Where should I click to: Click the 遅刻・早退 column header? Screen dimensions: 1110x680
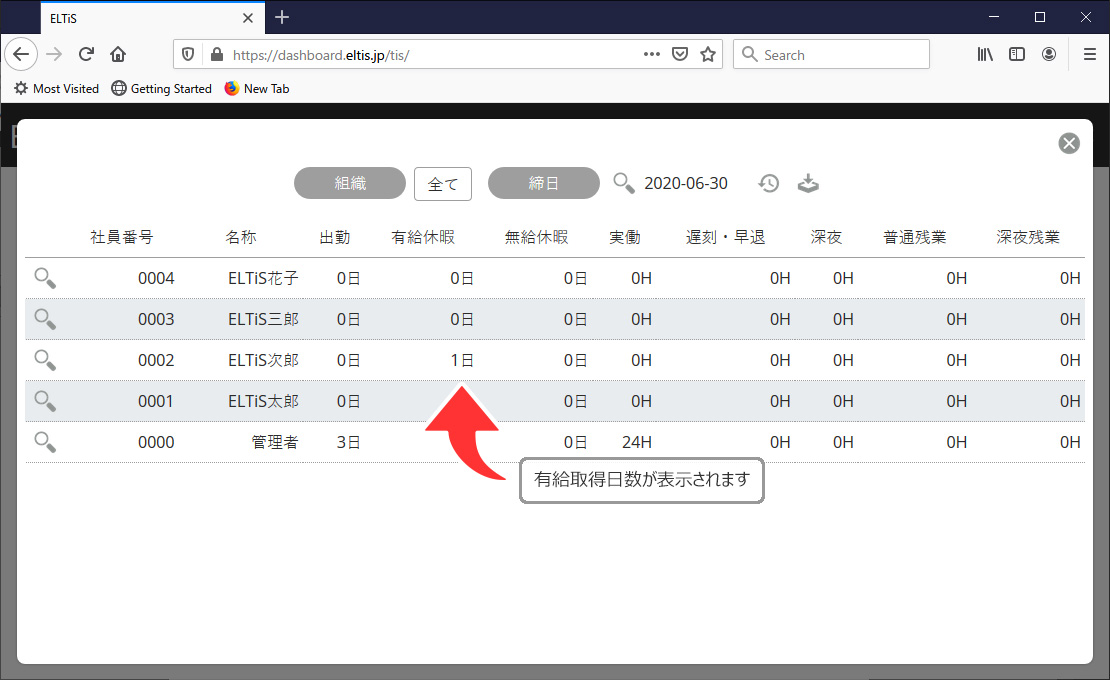pyautogui.click(x=726, y=237)
